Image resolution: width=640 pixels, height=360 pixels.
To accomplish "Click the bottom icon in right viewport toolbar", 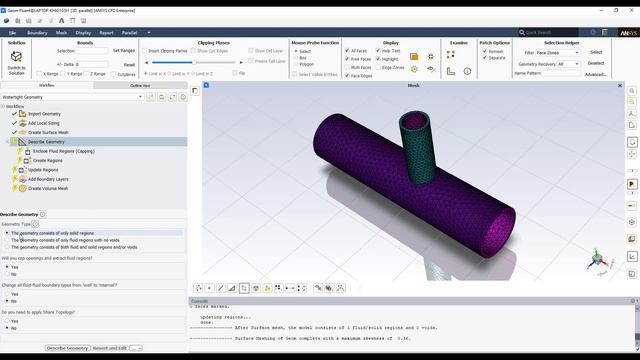I will (x=632, y=274).
